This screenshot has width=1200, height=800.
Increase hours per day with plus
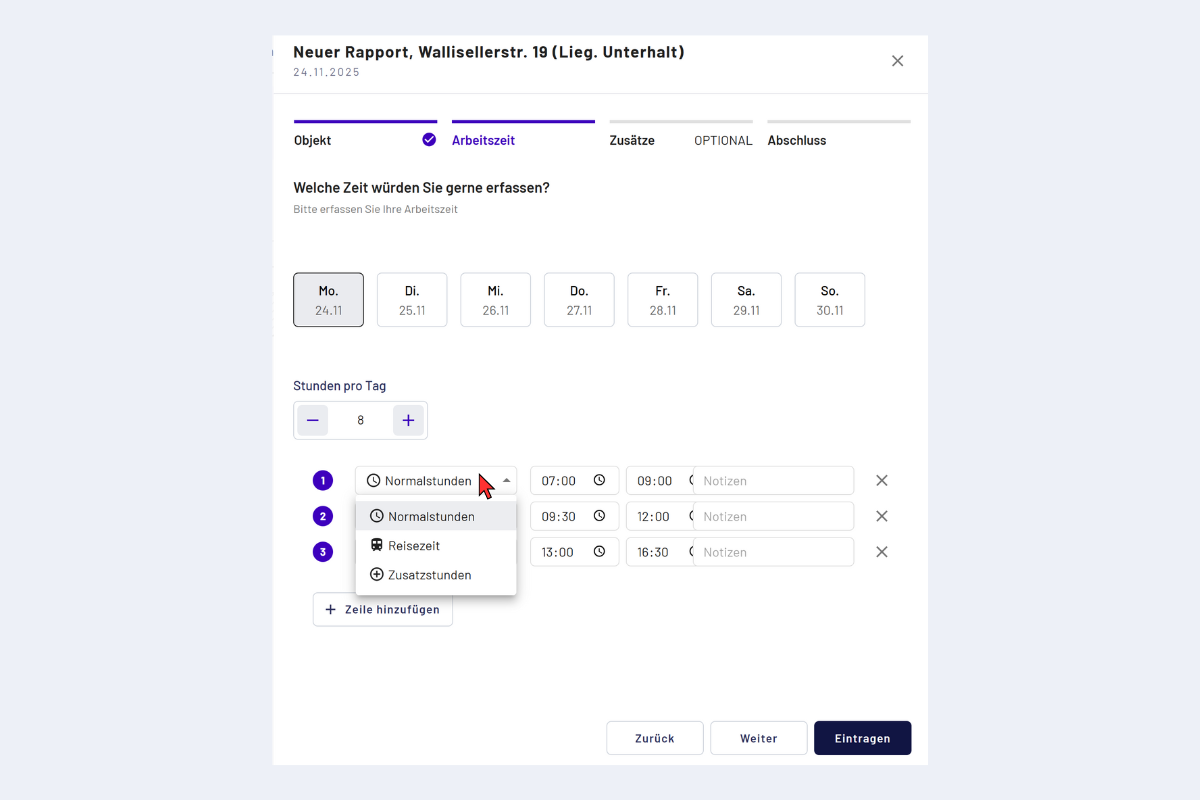408,421
